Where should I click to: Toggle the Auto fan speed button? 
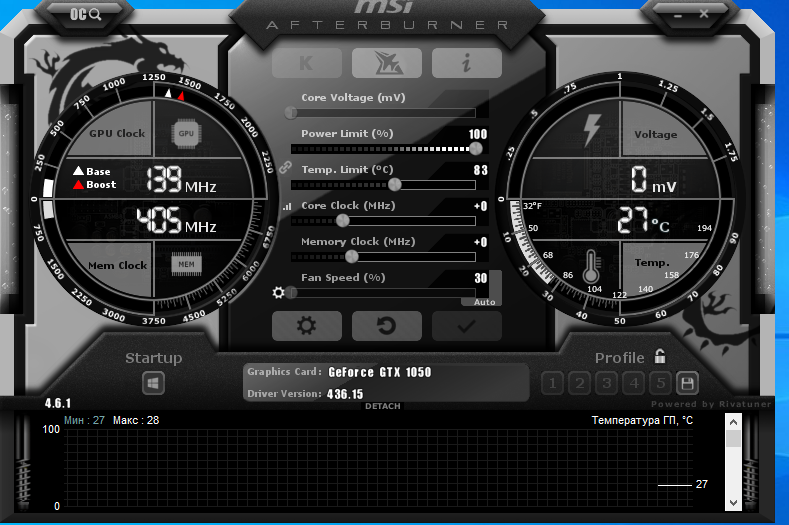coord(484,302)
